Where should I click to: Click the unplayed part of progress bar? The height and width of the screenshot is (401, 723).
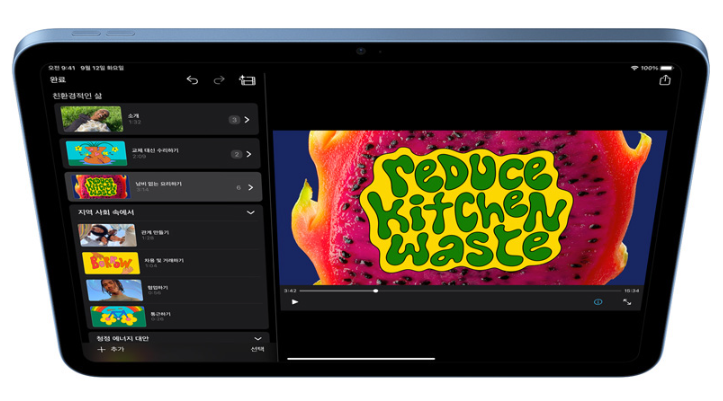(x=499, y=291)
